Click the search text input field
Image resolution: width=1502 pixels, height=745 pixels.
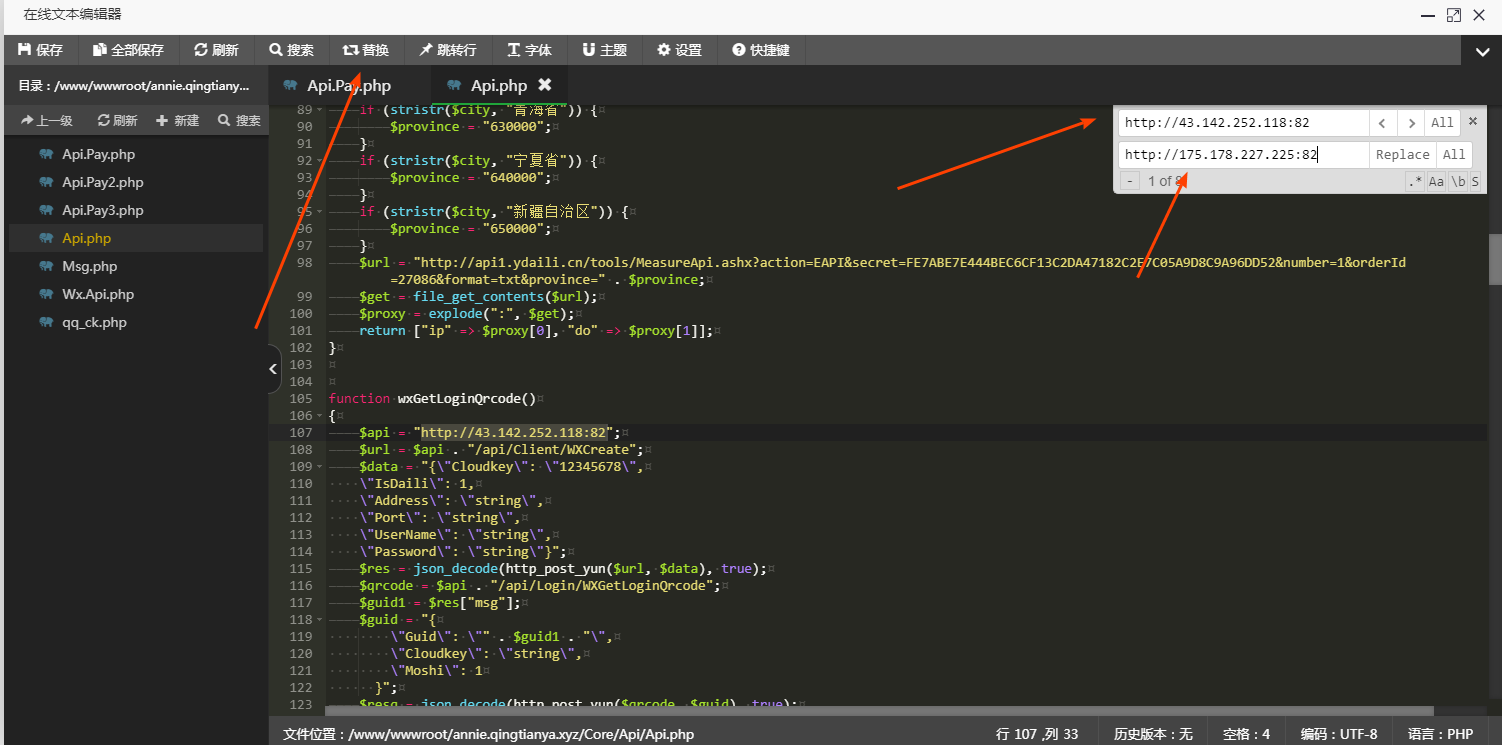(x=1243, y=123)
